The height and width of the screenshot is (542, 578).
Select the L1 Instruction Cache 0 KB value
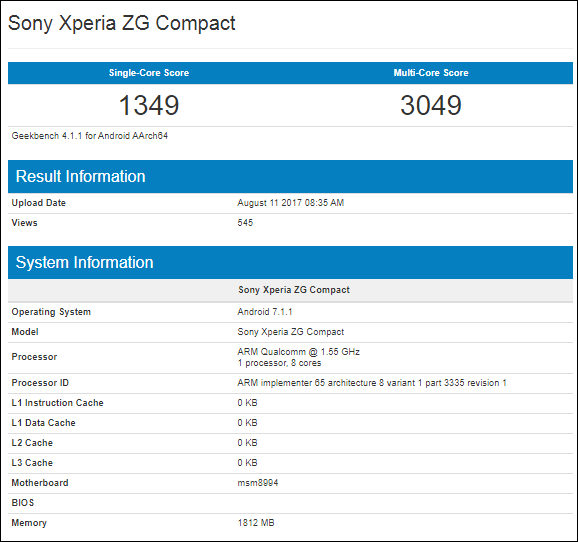(x=247, y=403)
